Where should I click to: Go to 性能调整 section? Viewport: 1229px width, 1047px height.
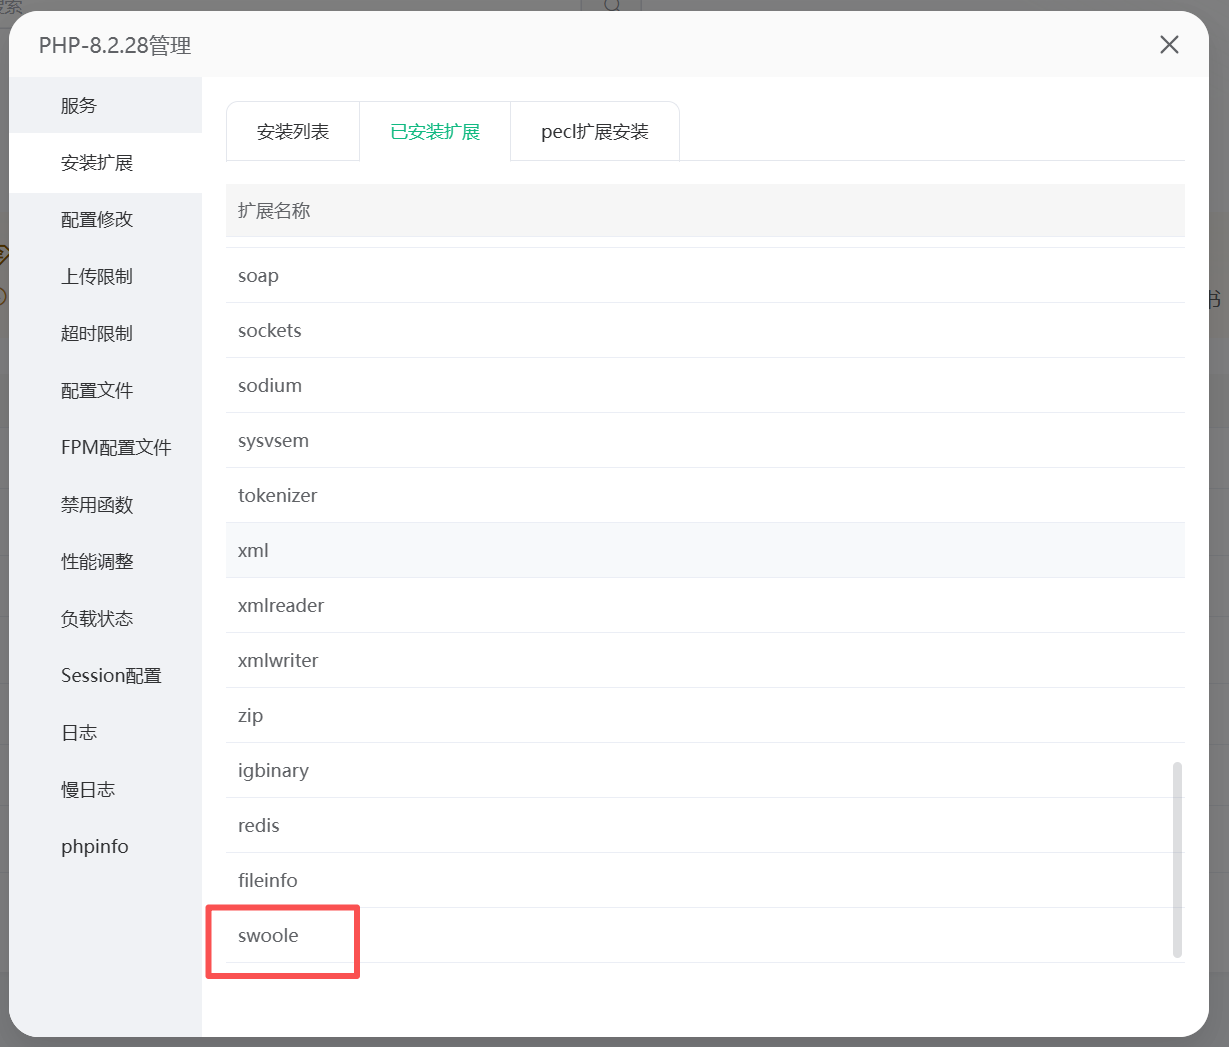(x=97, y=562)
